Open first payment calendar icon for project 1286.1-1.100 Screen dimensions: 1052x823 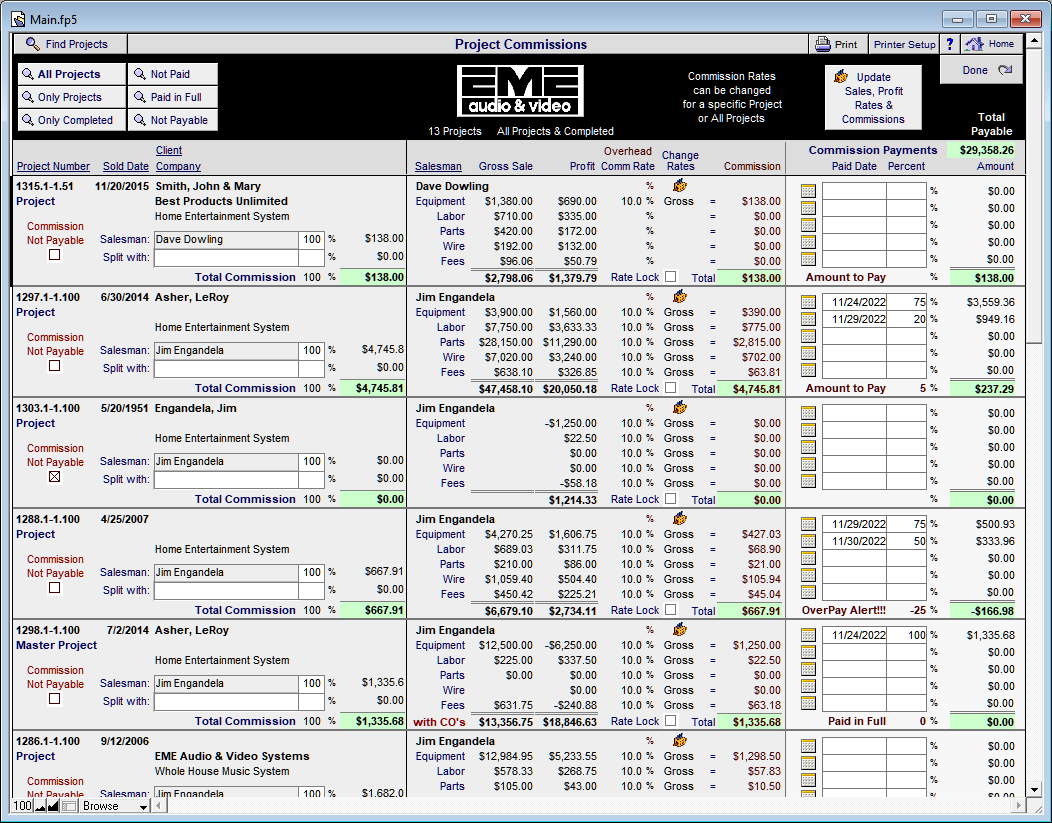click(808, 746)
